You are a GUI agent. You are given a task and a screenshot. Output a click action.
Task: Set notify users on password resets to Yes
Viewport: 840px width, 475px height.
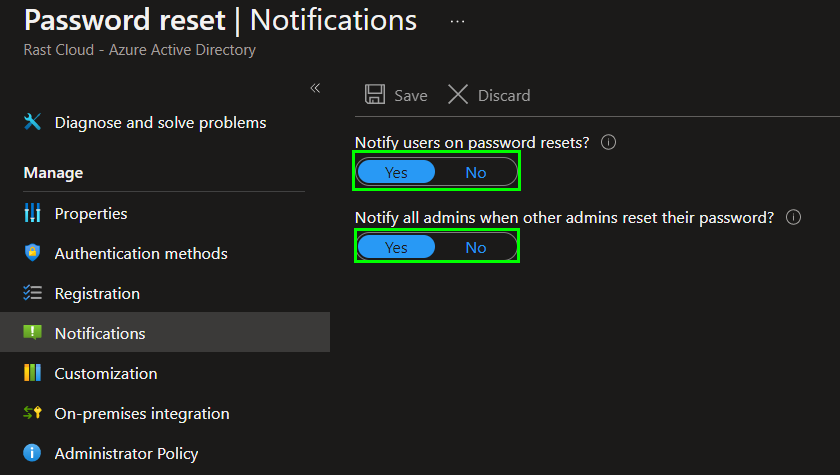coord(396,172)
